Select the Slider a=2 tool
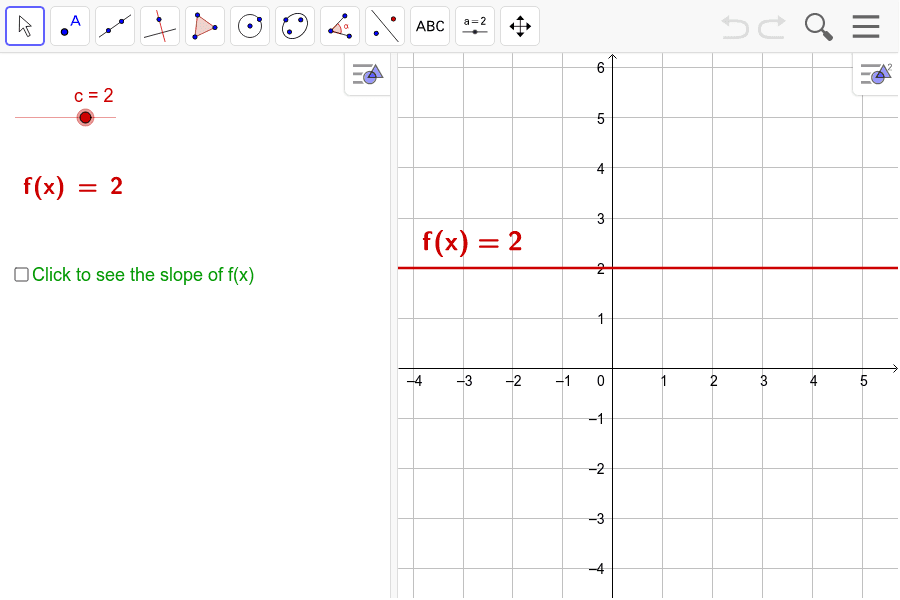Image resolution: width=900 pixels, height=600 pixels. click(x=475, y=26)
